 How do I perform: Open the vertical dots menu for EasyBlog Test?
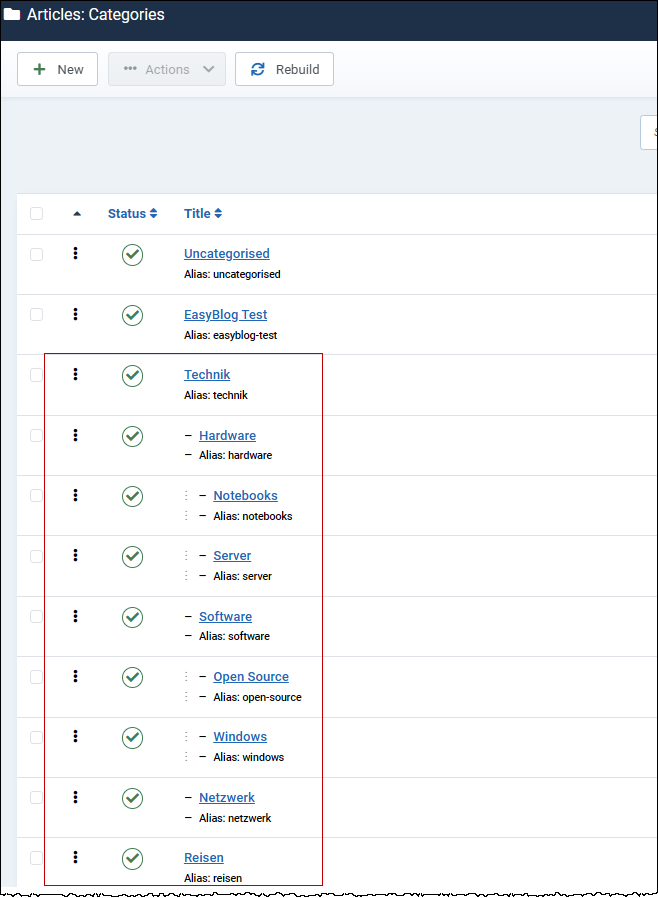[x=75, y=314]
